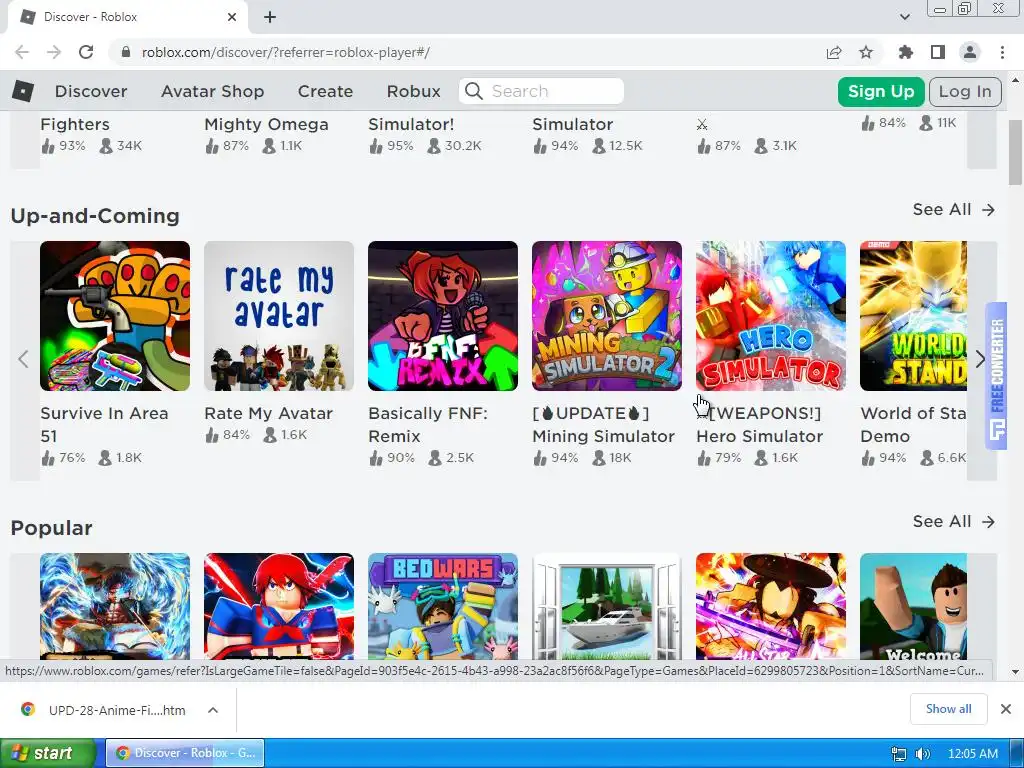The image size is (1024, 768).
Task: Click the padlock site info icon
Action: tap(126, 52)
